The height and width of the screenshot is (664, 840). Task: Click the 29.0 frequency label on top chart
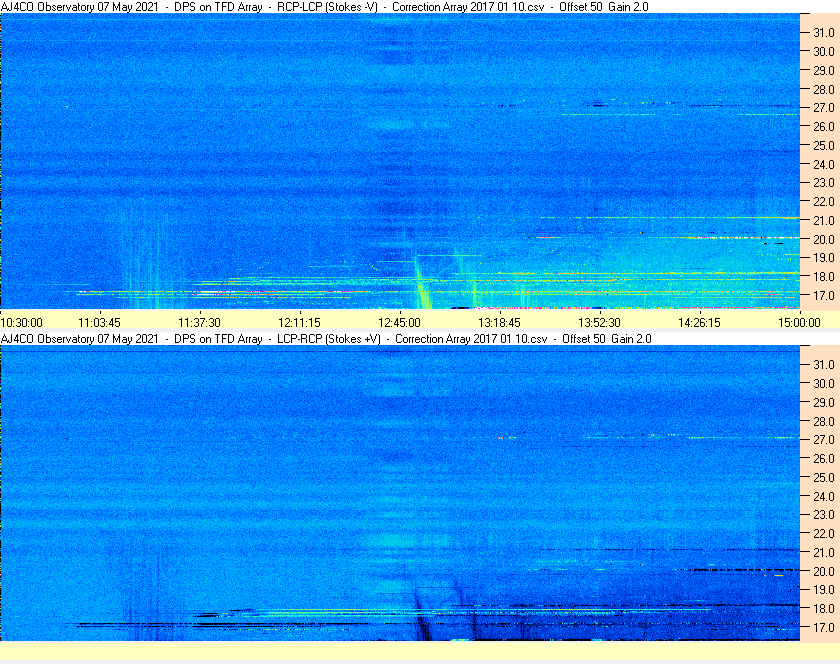pyautogui.click(x=824, y=70)
